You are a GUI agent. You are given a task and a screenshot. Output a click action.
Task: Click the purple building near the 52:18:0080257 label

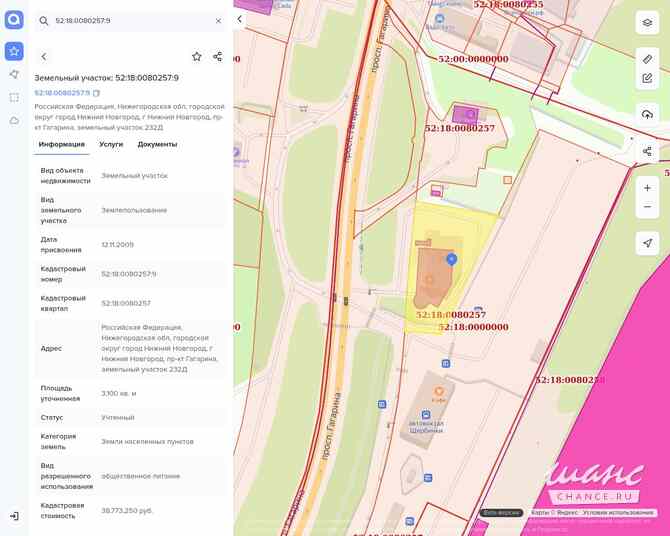465,115
